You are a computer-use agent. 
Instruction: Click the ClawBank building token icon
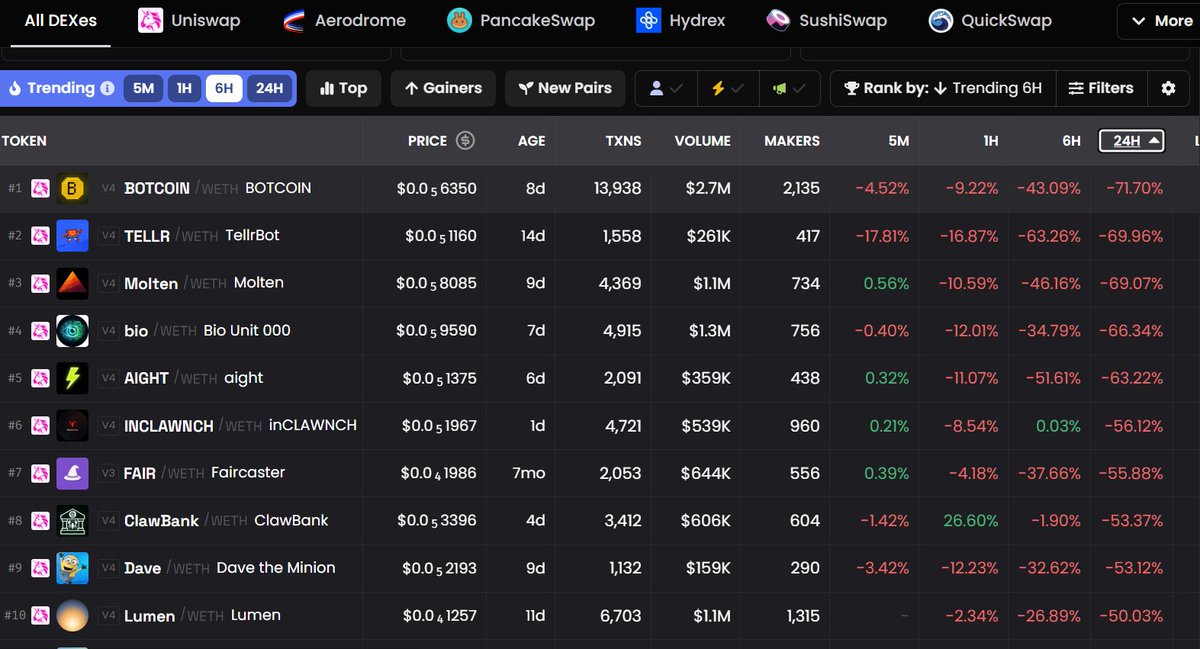click(x=72, y=521)
